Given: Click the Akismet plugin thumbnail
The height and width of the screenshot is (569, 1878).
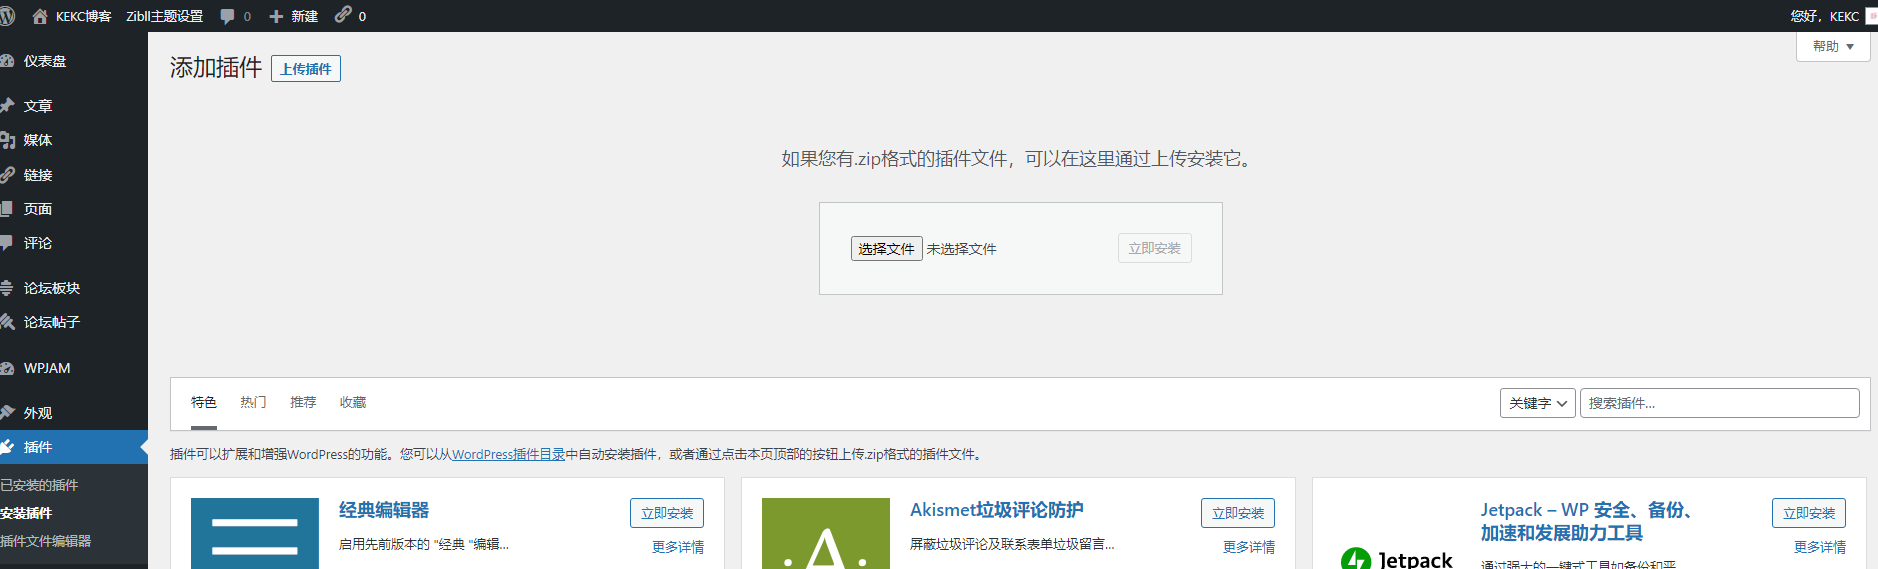Looking at the screenshot, I should pyautogui.click(x=826, y=534).
